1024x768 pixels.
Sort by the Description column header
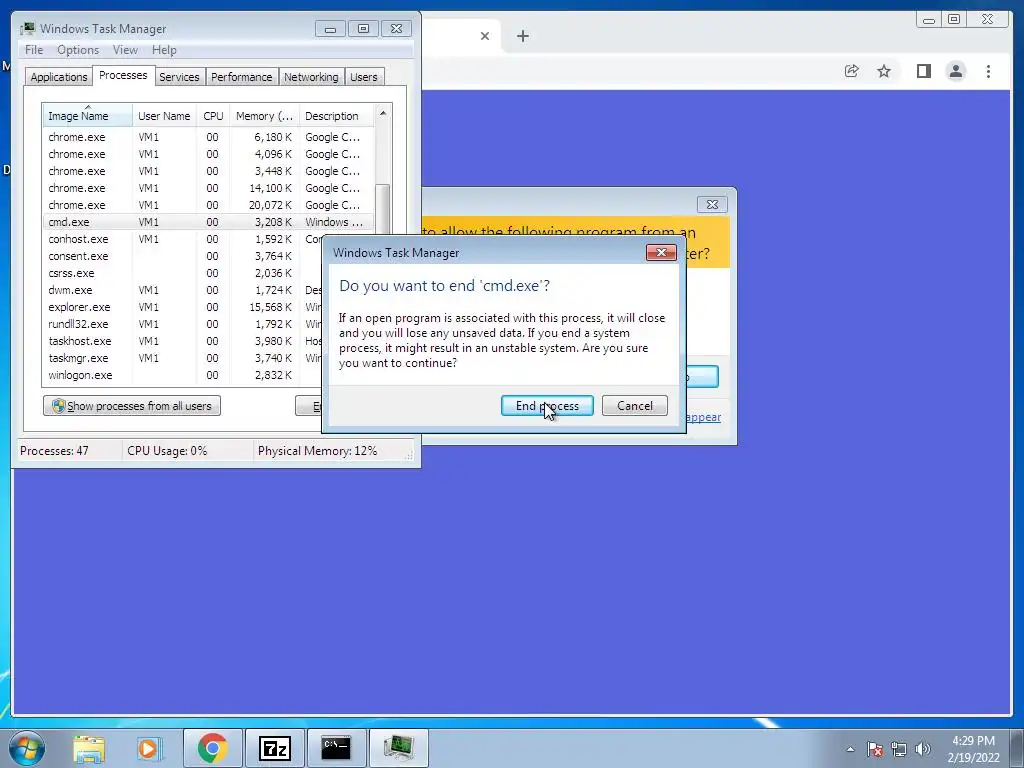click(x=336, y=116)
